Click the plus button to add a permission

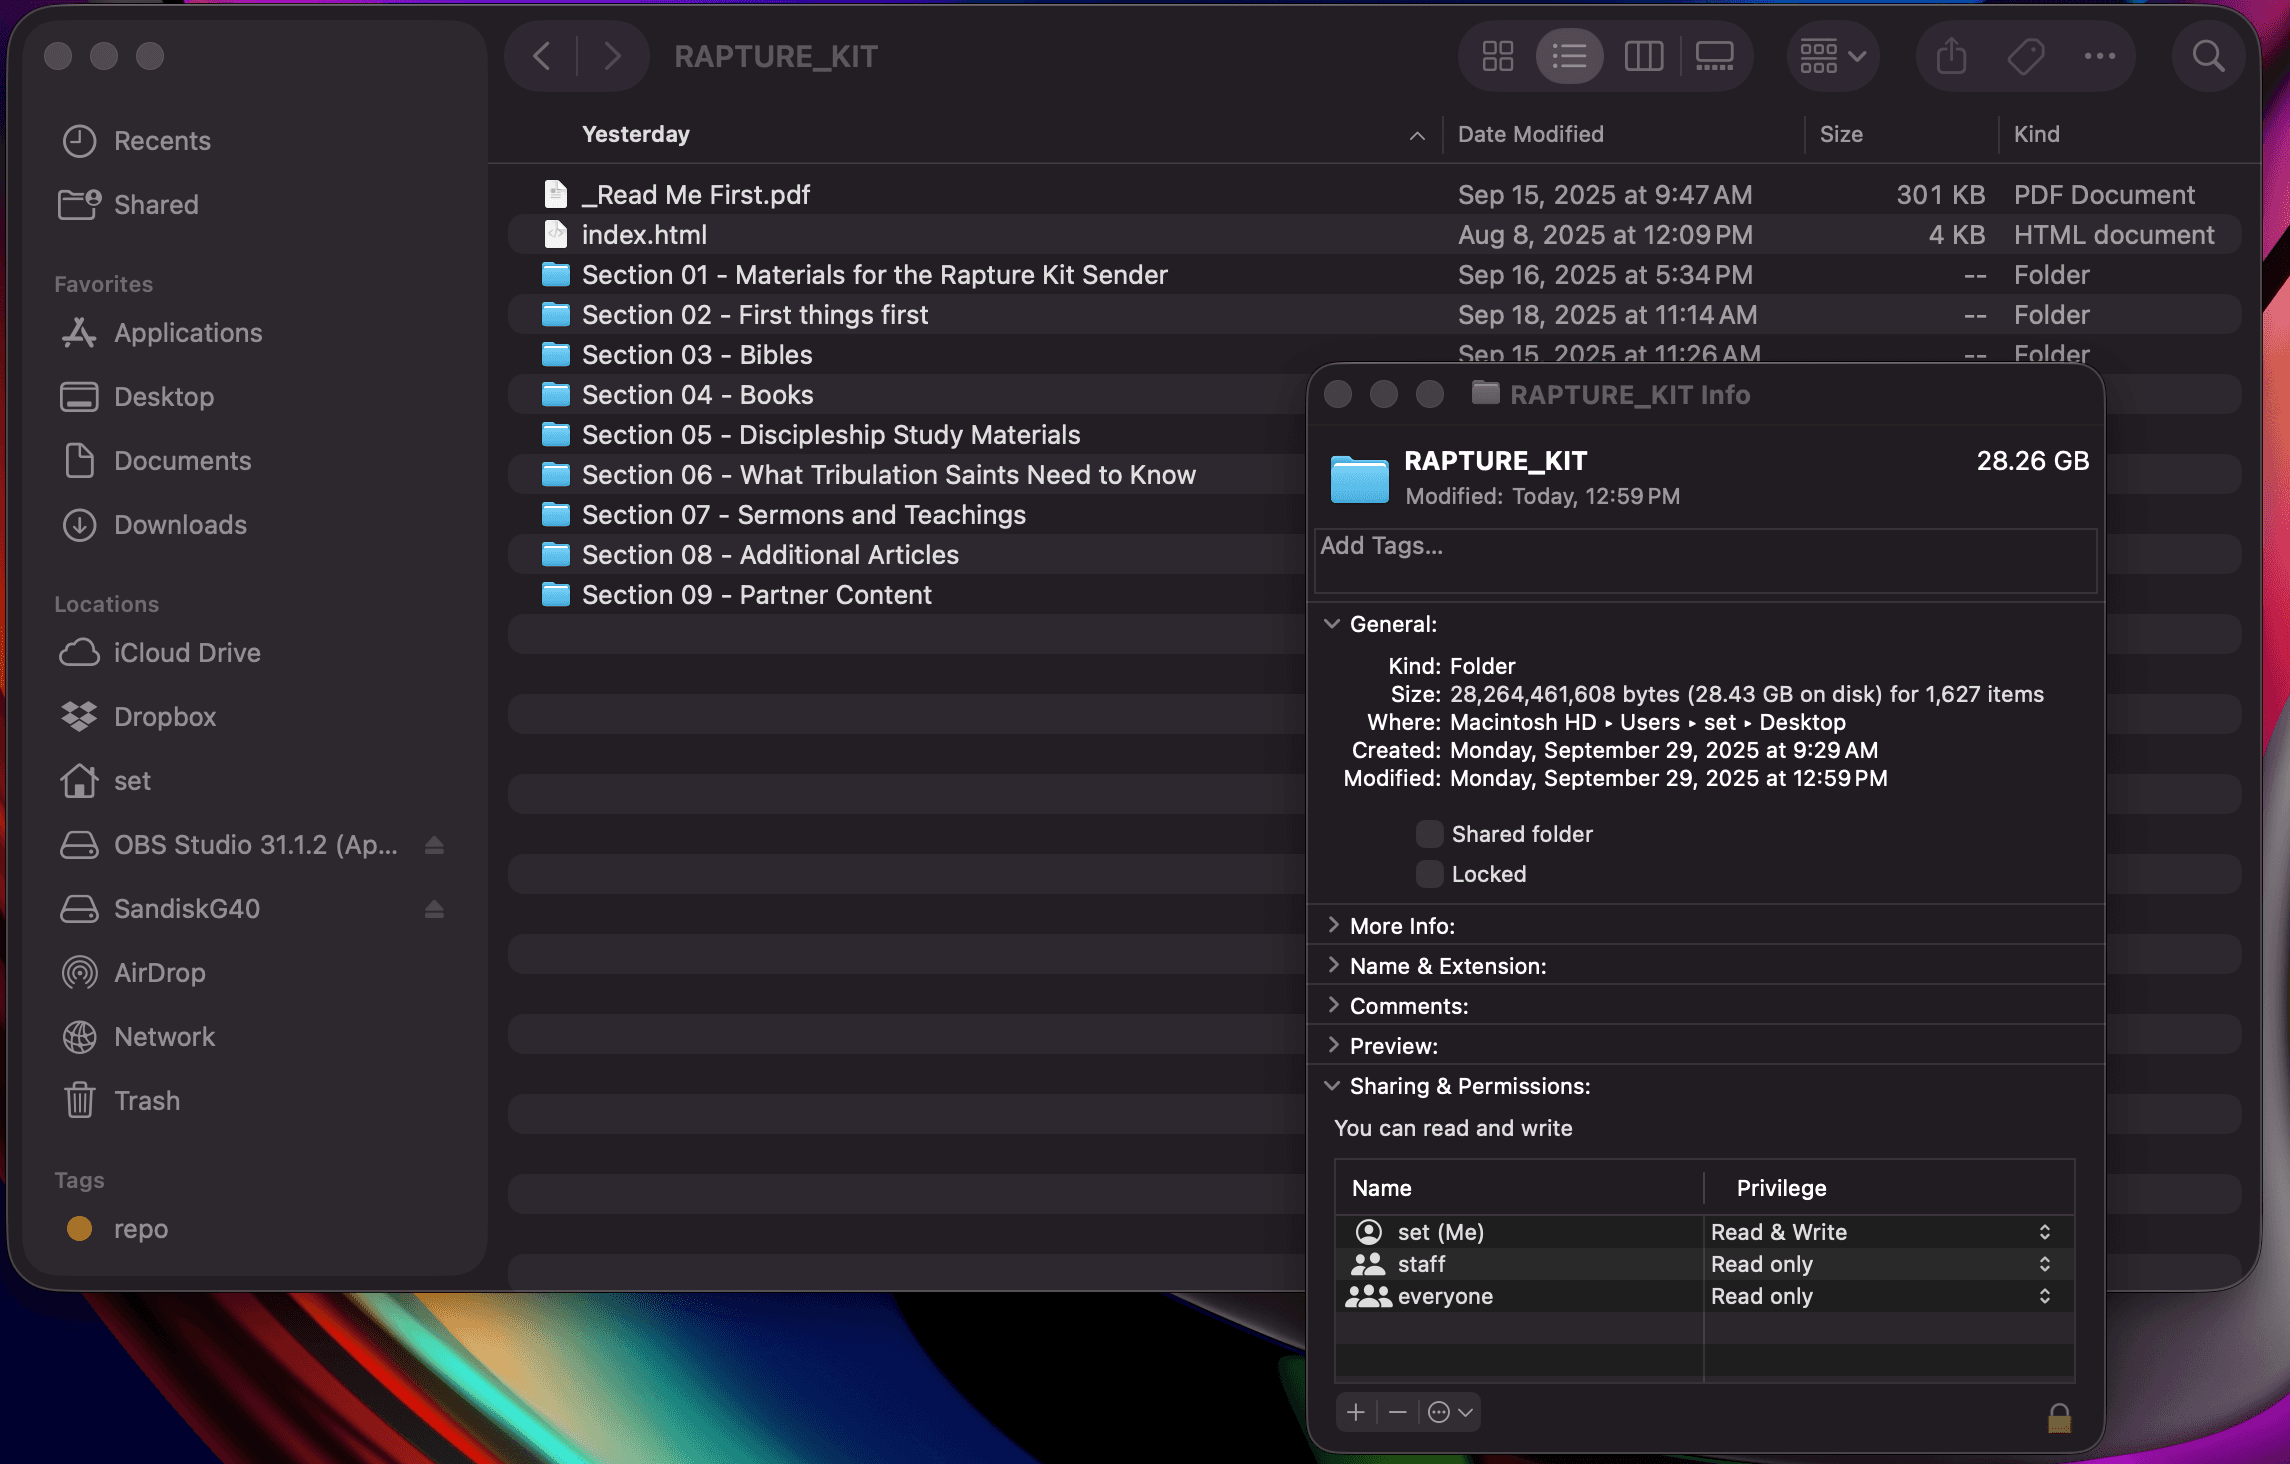coord(1355,1412)
